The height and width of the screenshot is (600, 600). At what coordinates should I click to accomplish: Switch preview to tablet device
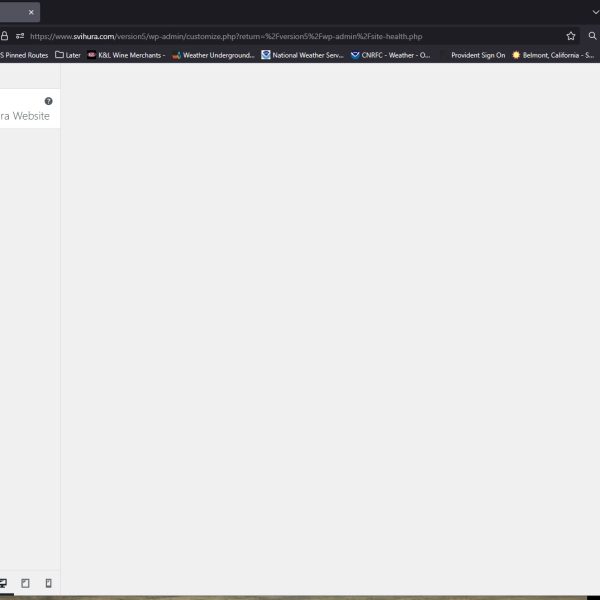25,583
